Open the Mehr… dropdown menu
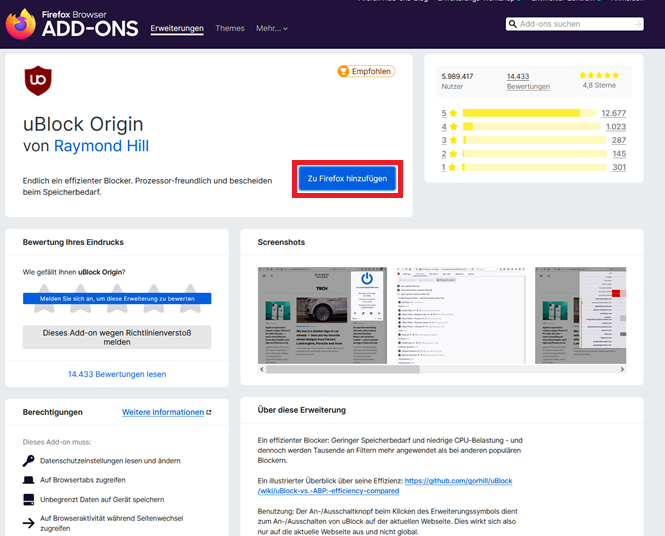Image resolution: width=665 pixels, height=536 pixels. point(271,29)
